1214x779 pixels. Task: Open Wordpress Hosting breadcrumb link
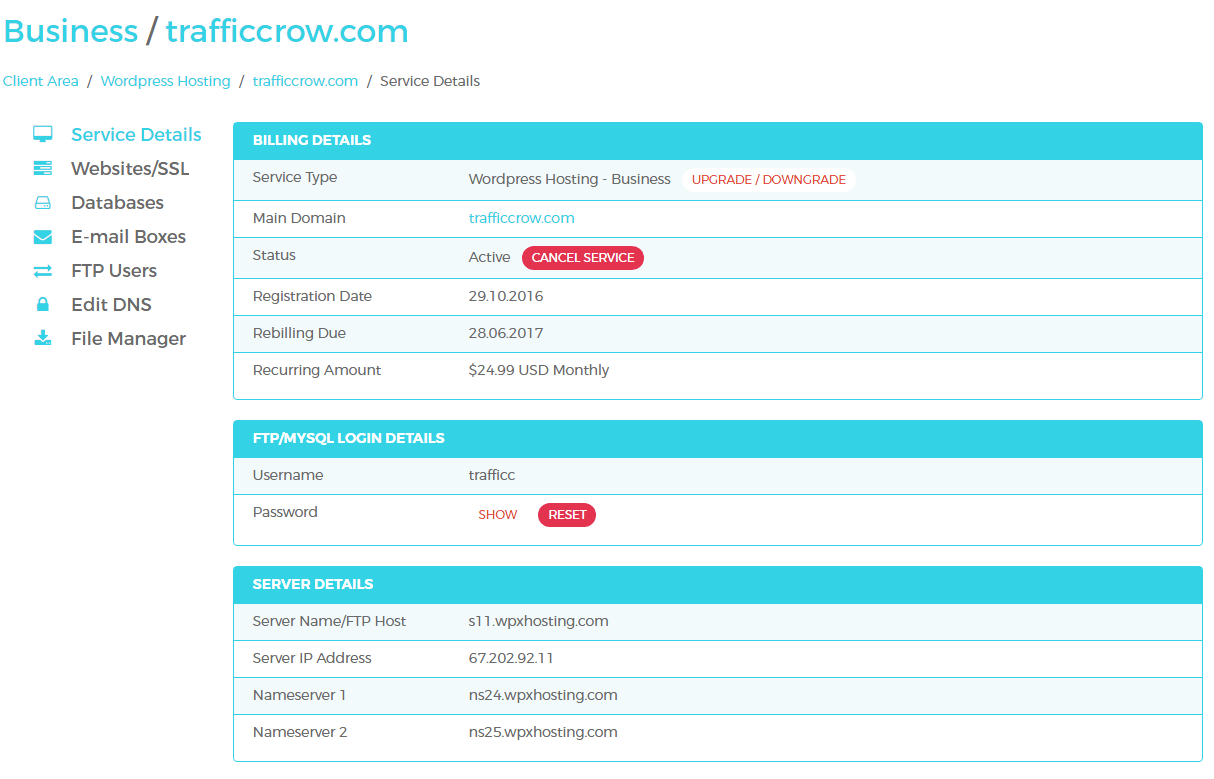coord(165,82)
